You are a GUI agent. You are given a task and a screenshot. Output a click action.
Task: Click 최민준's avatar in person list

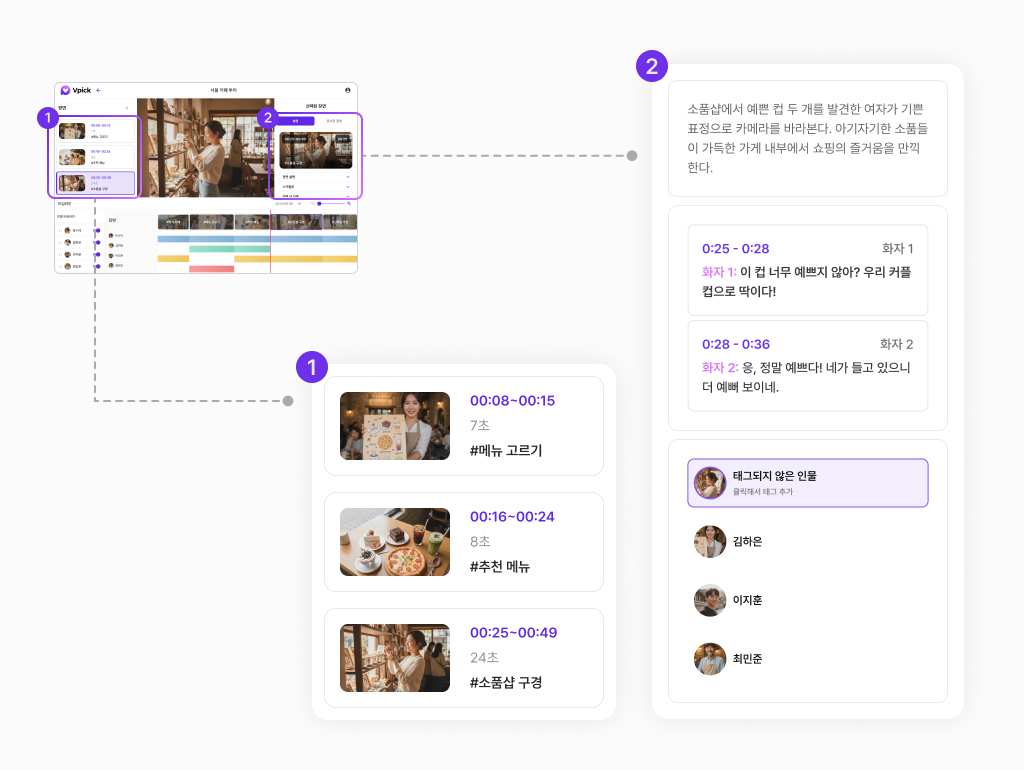pos(710,659)
